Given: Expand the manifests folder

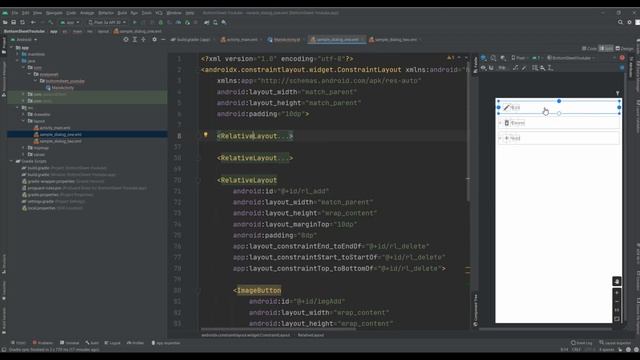Looking at the screenshot, I should [x=18, y=54].
